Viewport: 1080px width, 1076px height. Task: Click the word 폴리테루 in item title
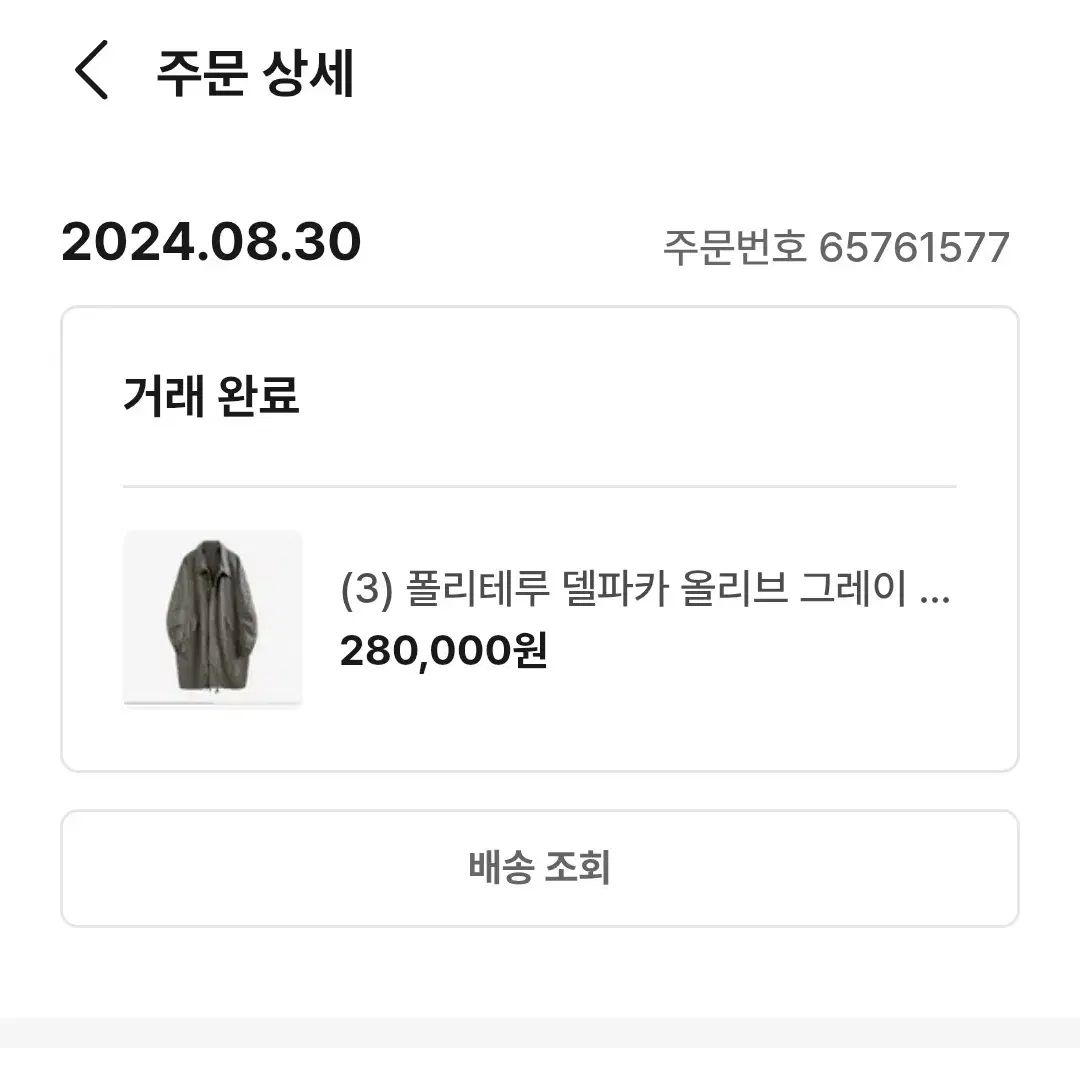[478, 589]
